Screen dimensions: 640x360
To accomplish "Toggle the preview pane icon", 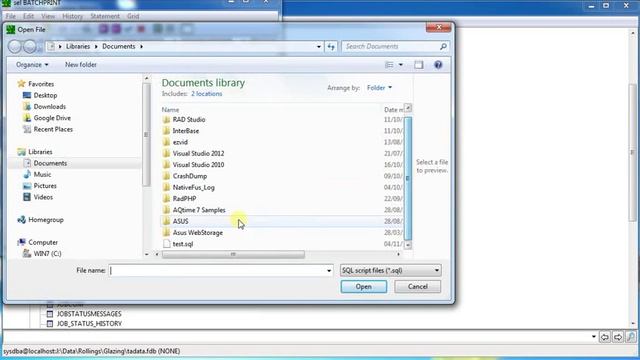I will pos(419,65).
